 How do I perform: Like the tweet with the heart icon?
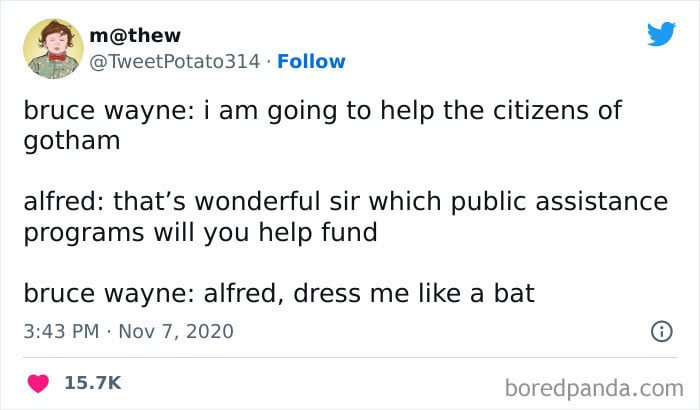point(38,383)
